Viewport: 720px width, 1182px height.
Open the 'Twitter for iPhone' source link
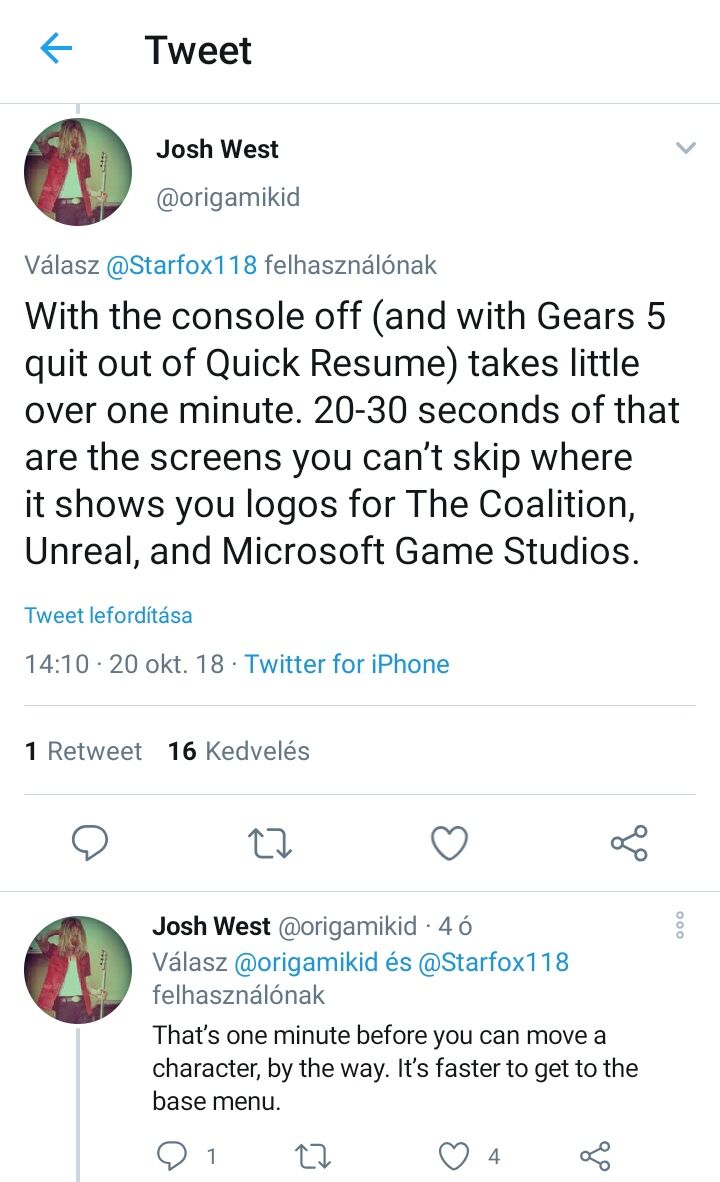(347, 664)
